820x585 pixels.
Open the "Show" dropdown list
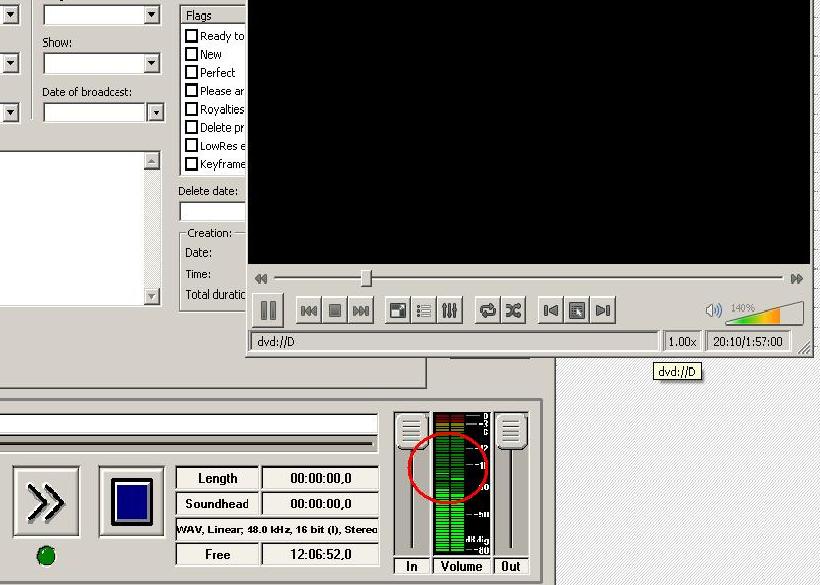[152, 63]
